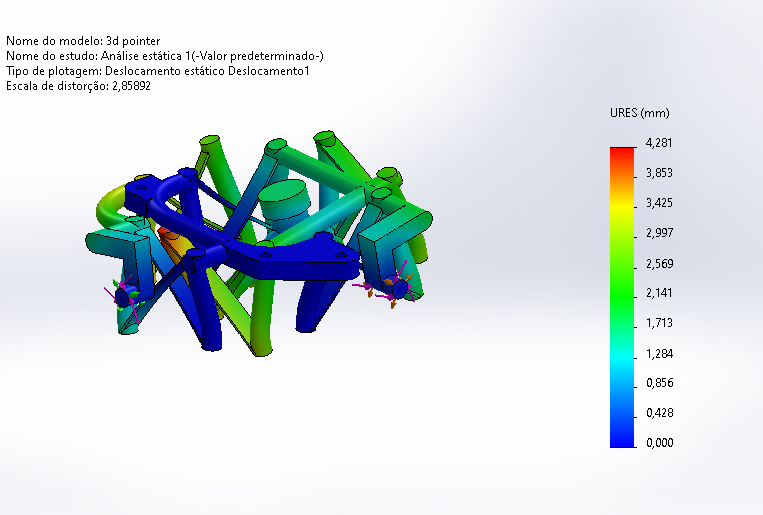The width and height of the screenshot is (763, 515).
Task: Click legend value 3,853
Action: [x=659, y=173]
